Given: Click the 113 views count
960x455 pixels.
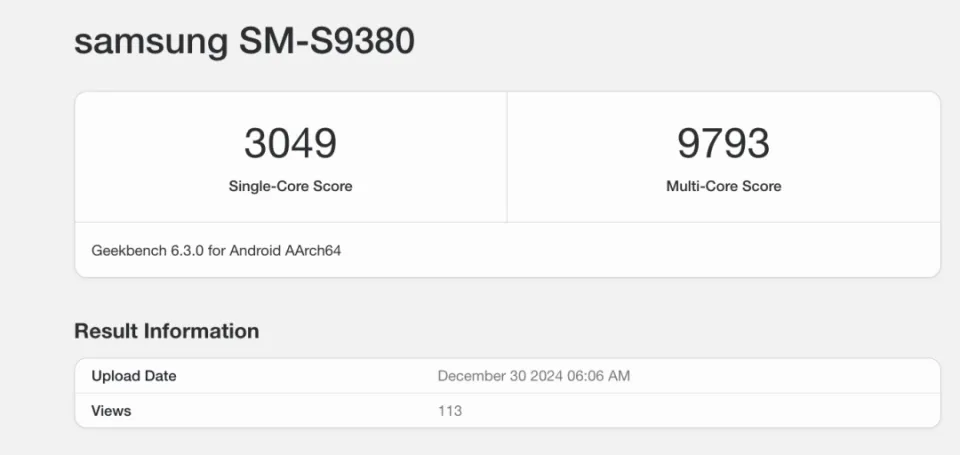Looking at the screenshot, I should (x=450, y=410).
